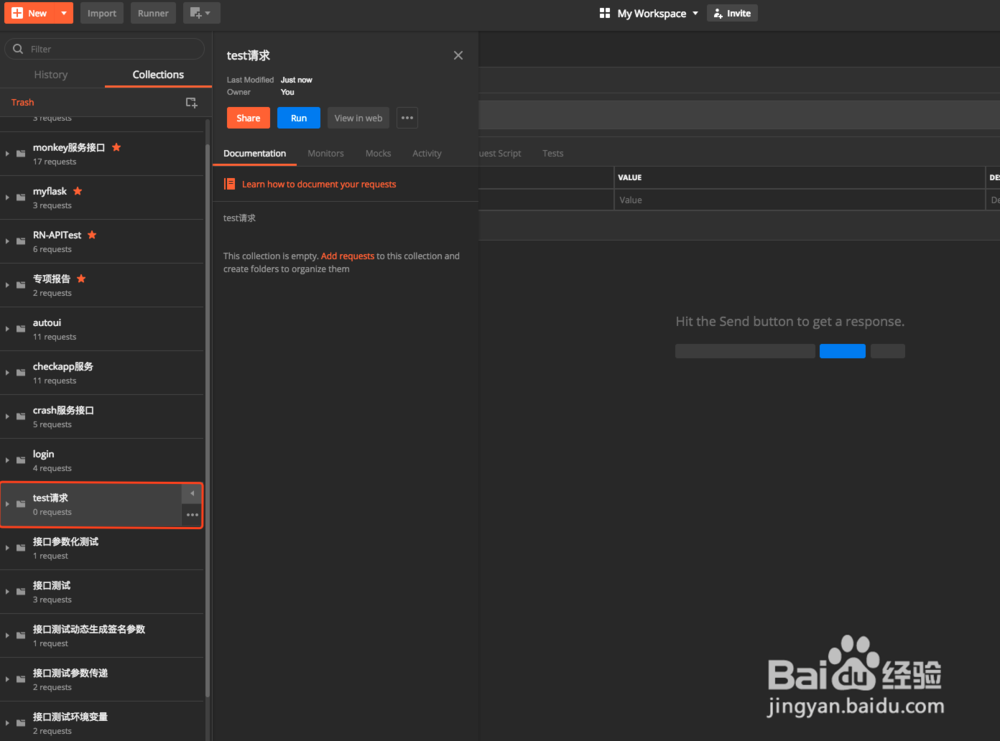Switch to the Documentation tab
Screen dimensions: 1000x741
254,154
